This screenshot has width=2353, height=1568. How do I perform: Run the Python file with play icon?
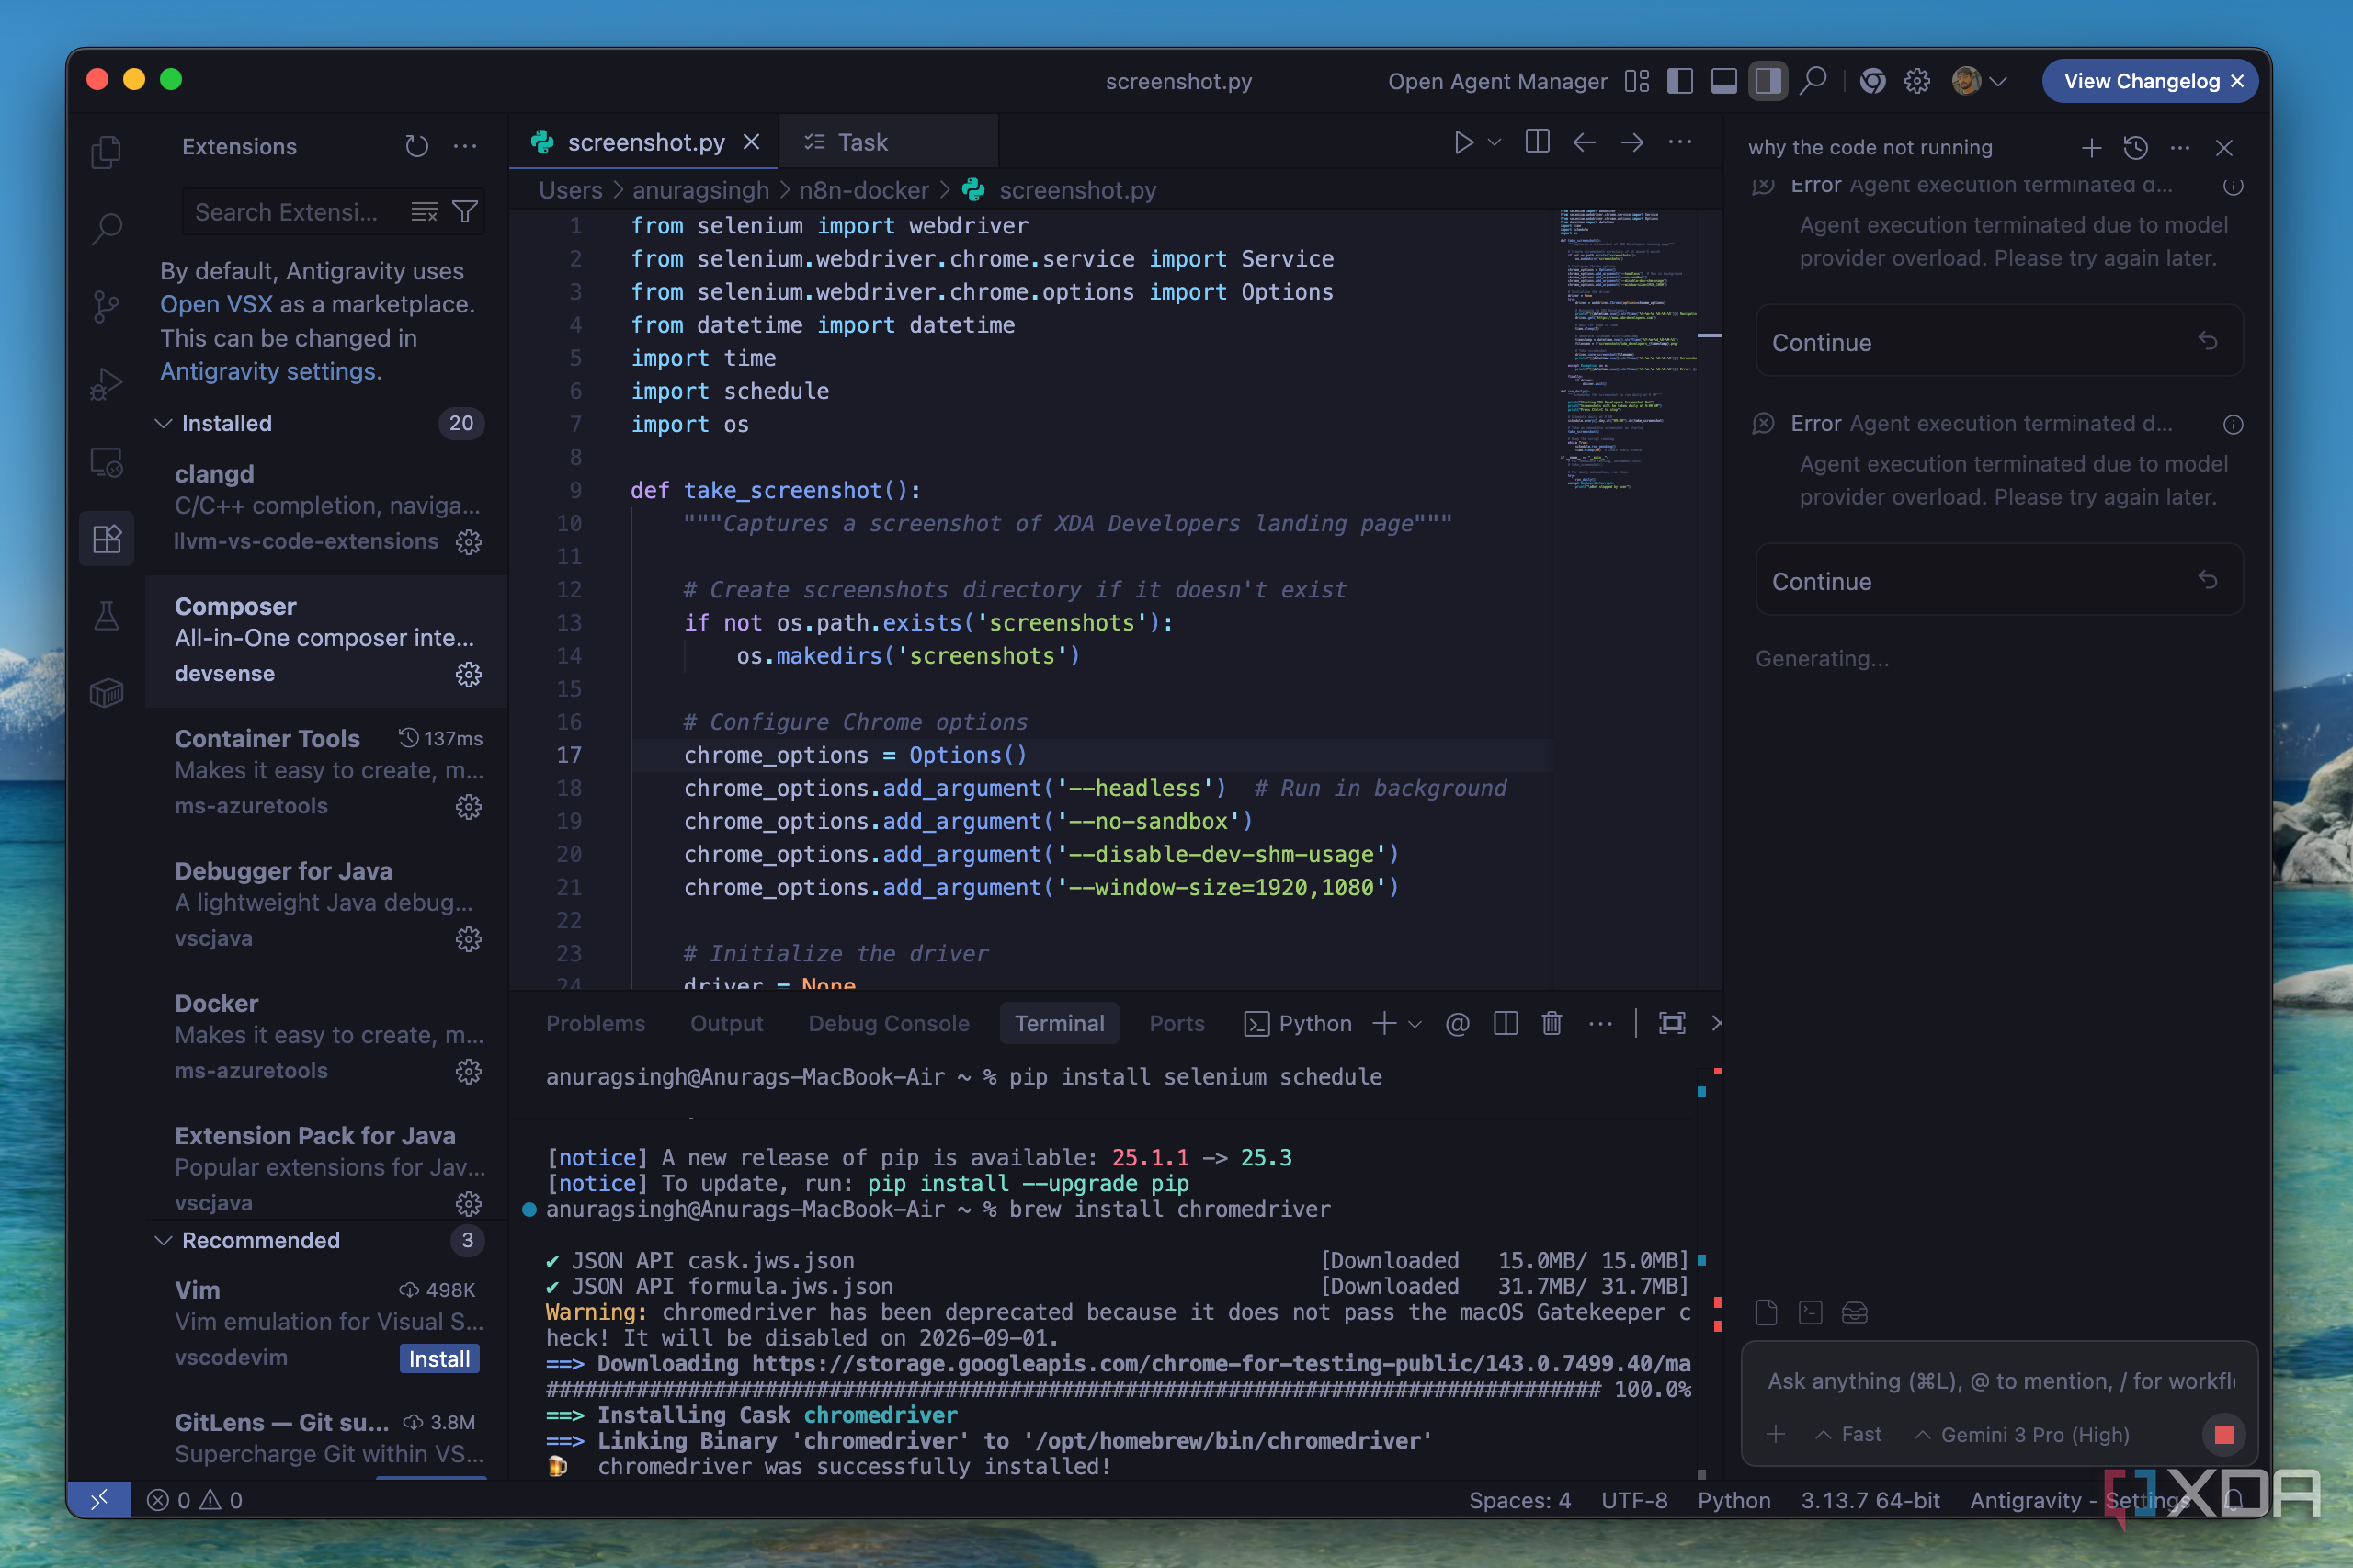coord(1463,142)
